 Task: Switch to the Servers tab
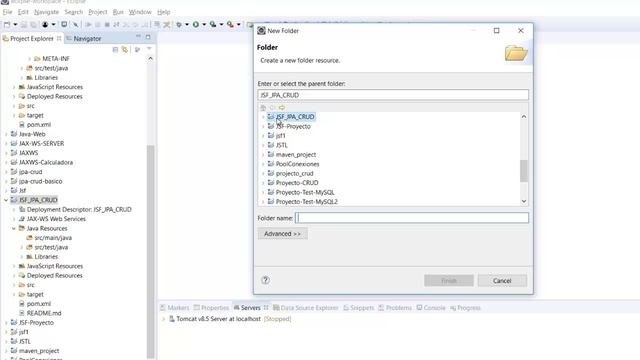(251, 308)
